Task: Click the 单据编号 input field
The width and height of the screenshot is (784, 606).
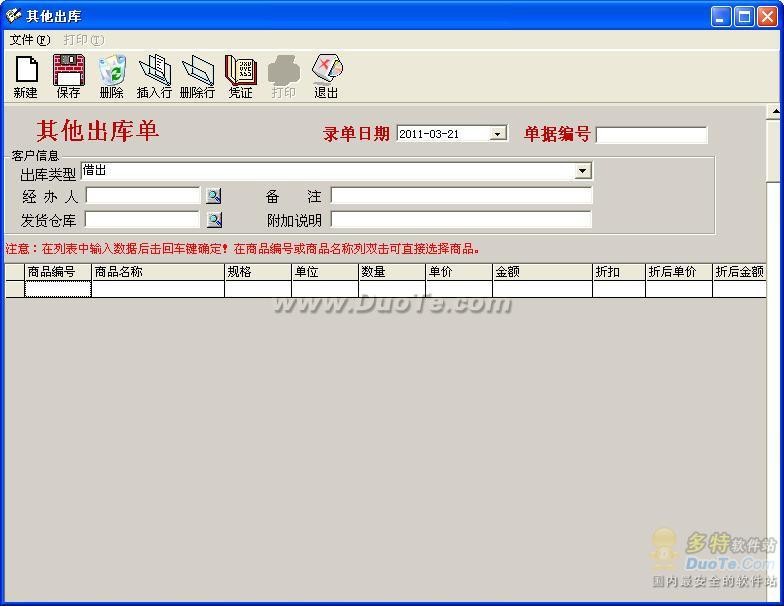Action: [x=652, y=135]
